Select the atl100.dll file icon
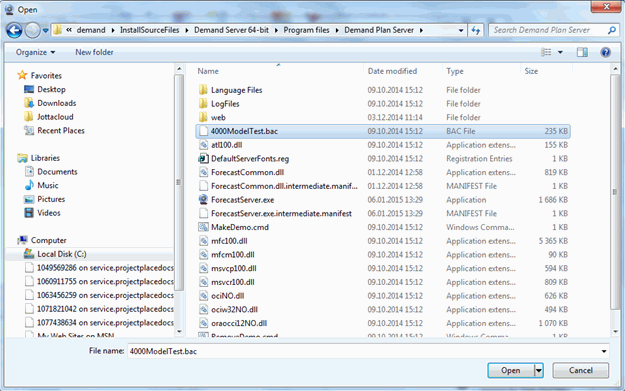The image size is (625, 391). coord(203,145)
